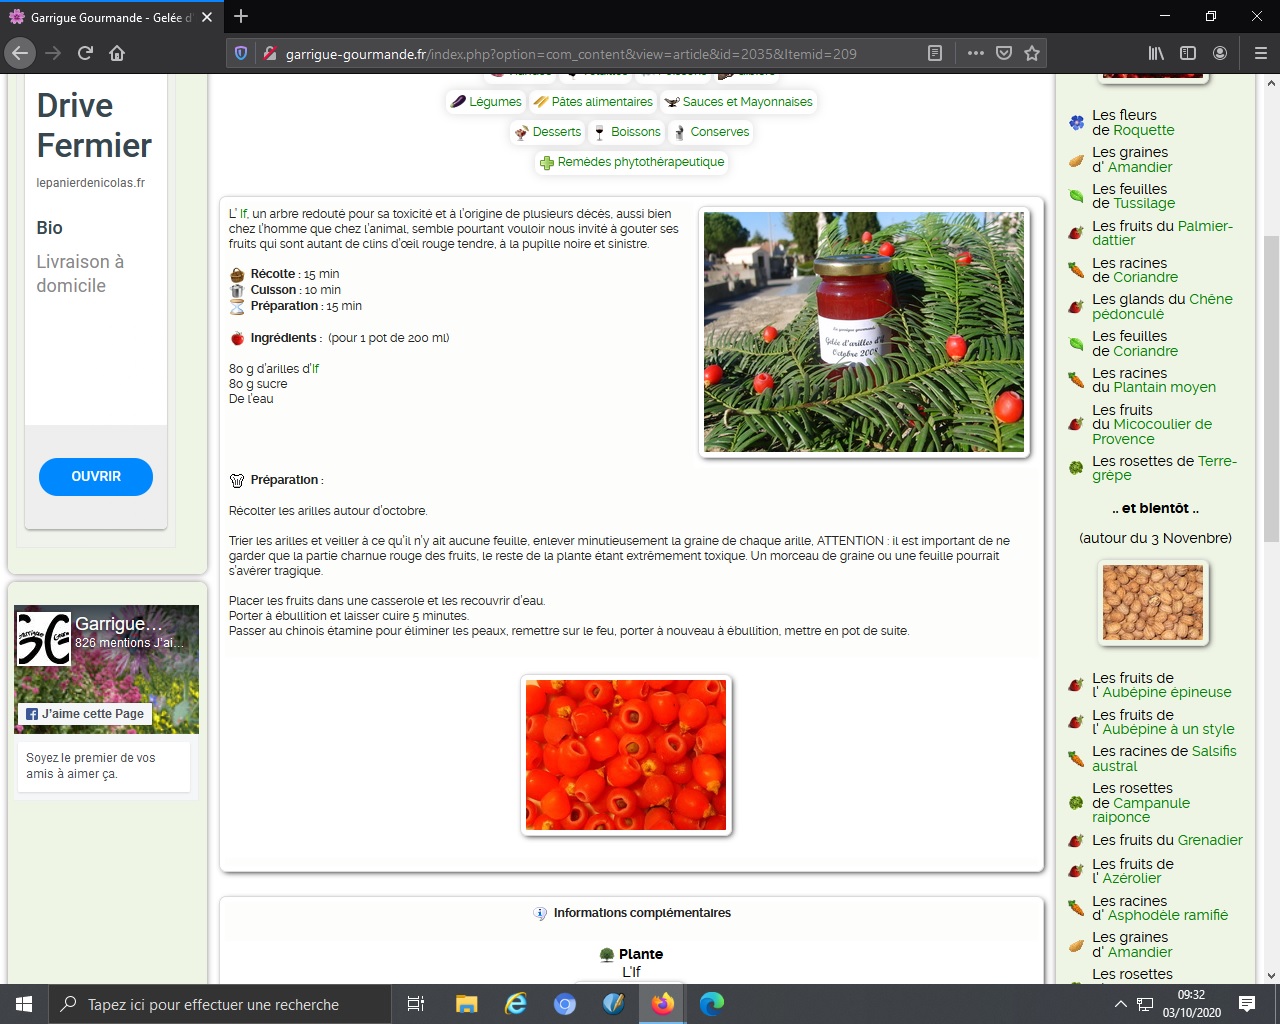
Task: Select the Sauces et Mayonnaises category
Action: click(739, 102)
